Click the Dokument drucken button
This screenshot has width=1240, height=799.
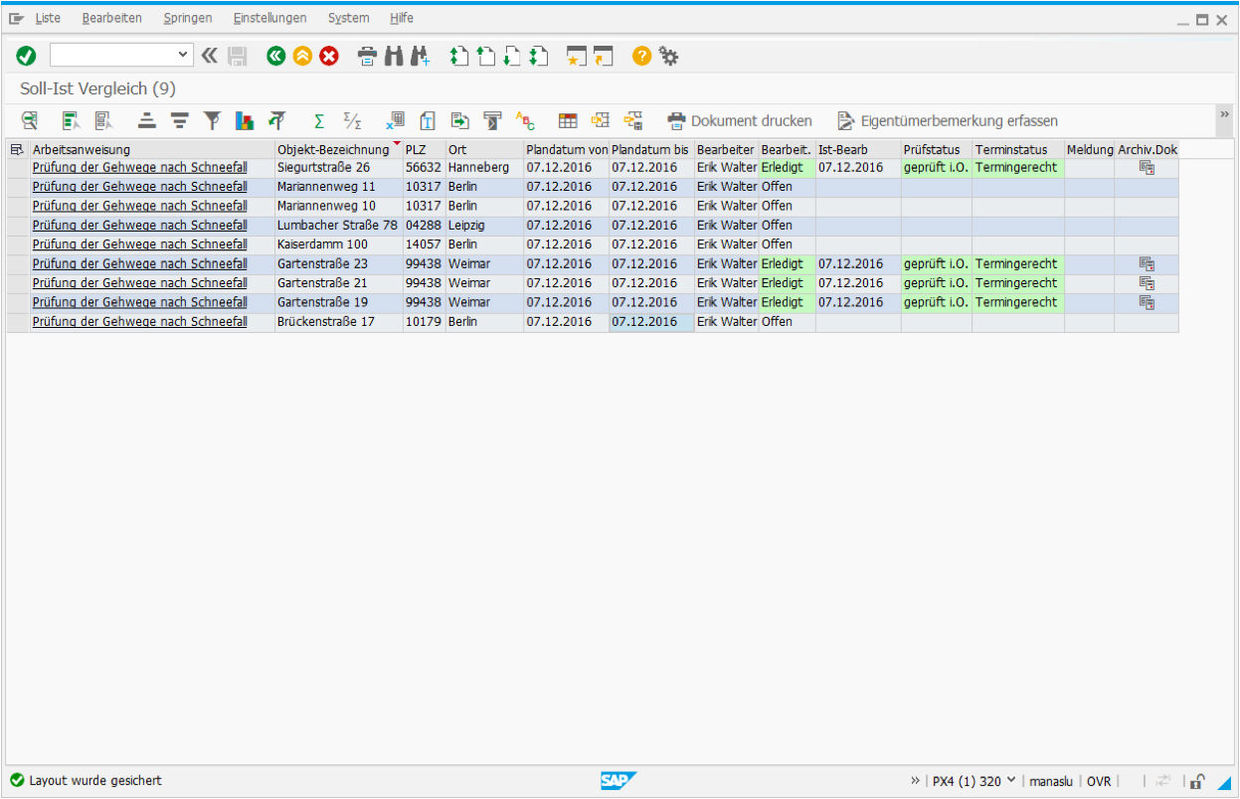click(740, 121)
